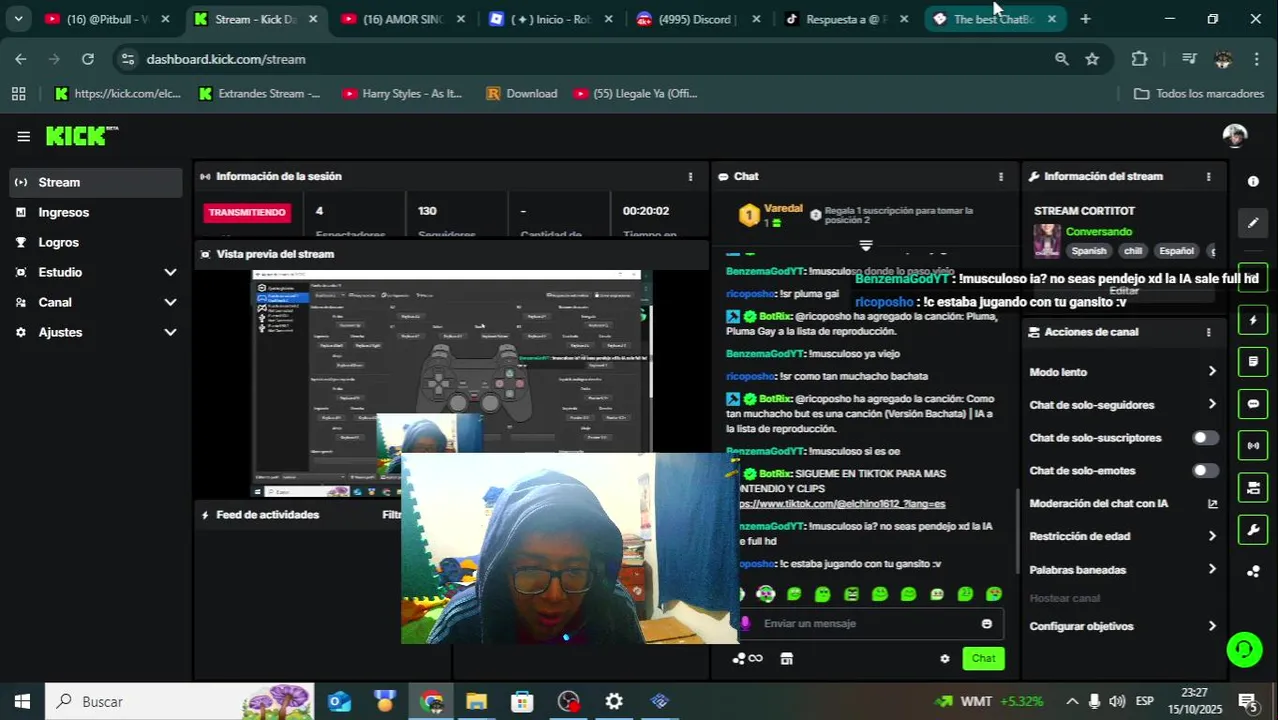The height and width of the screenshot is (720, 1278).
Task: Open the shop icon below chat
Action: coord(787,658)
